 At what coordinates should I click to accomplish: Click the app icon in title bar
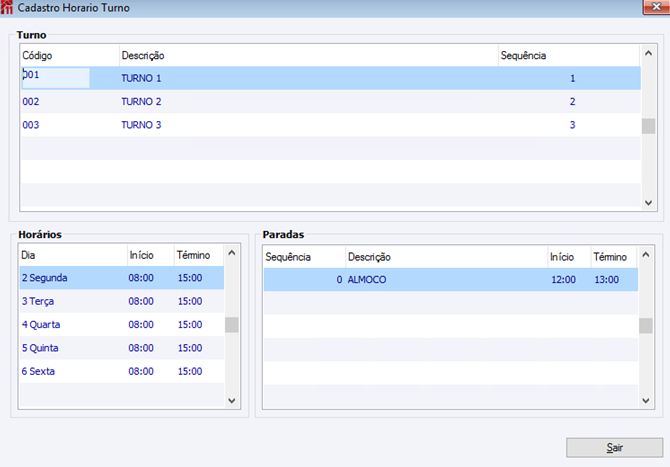point(6,8)
